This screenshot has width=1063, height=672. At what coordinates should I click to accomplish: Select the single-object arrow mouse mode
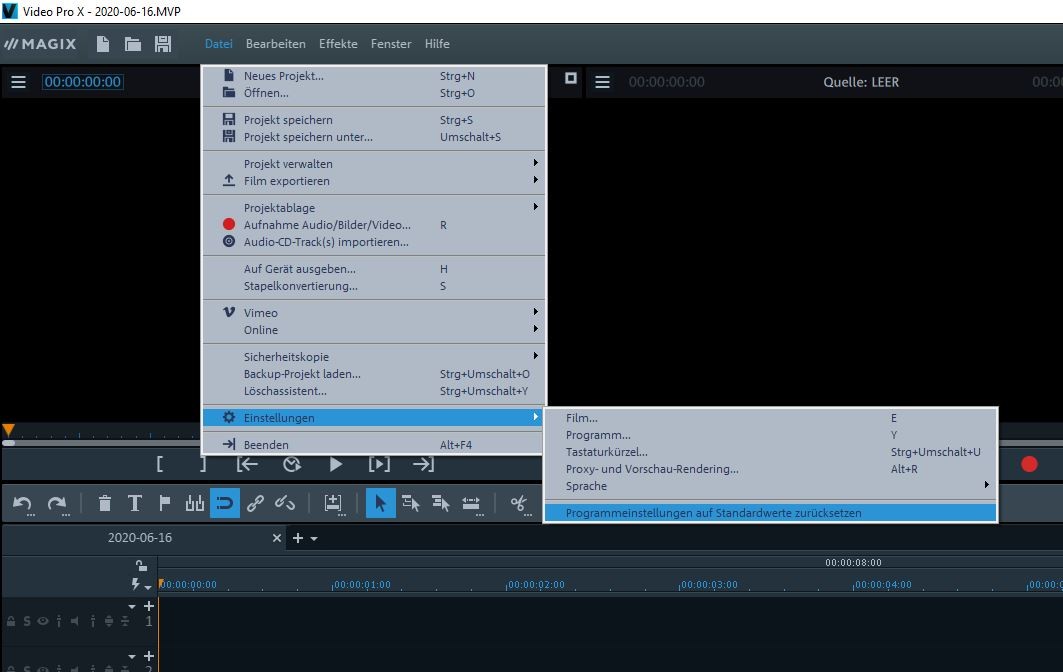[380, 503]
